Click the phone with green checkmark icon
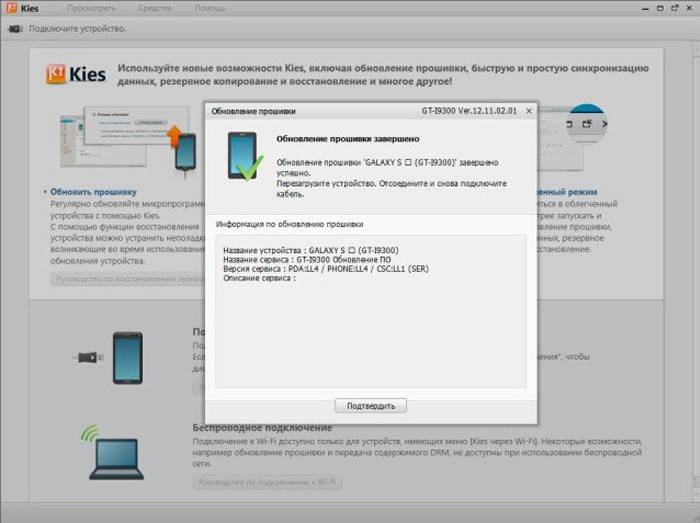700x523 pixels. (244, 157)
